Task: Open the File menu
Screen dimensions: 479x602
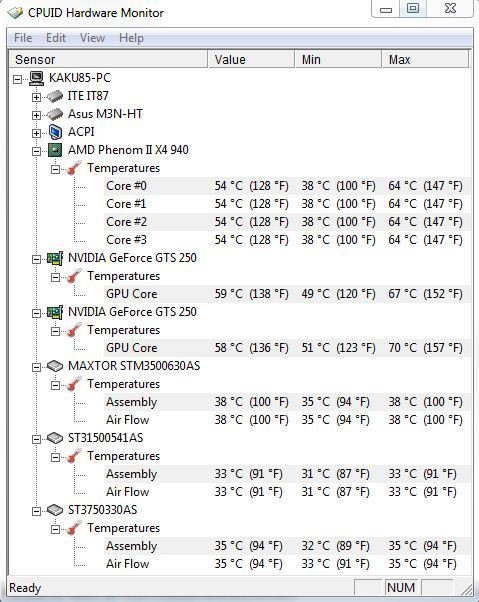Action: pos(23,38)
